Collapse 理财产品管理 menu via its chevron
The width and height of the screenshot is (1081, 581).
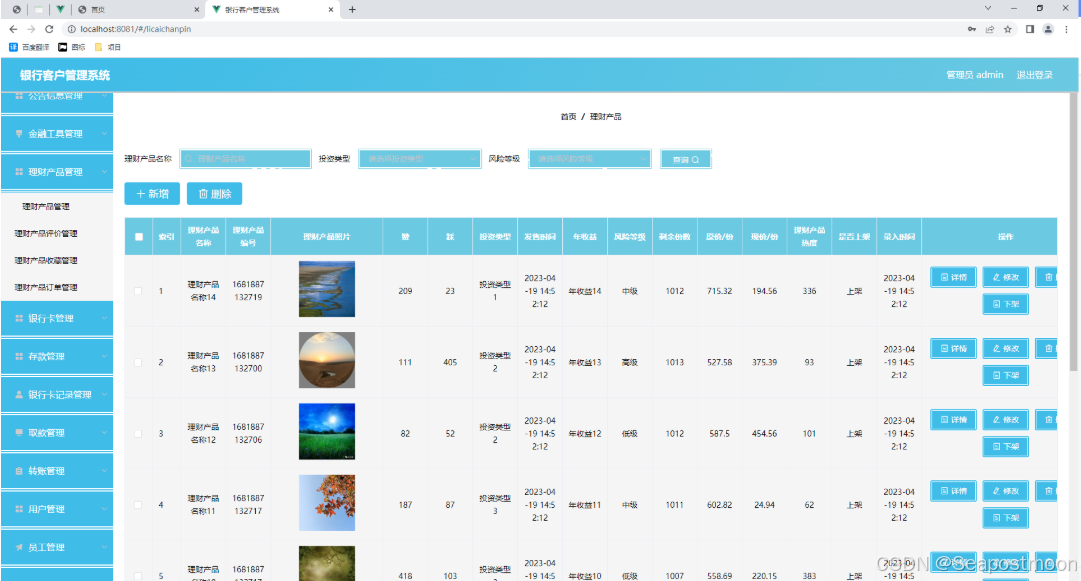tap(104, 172)
